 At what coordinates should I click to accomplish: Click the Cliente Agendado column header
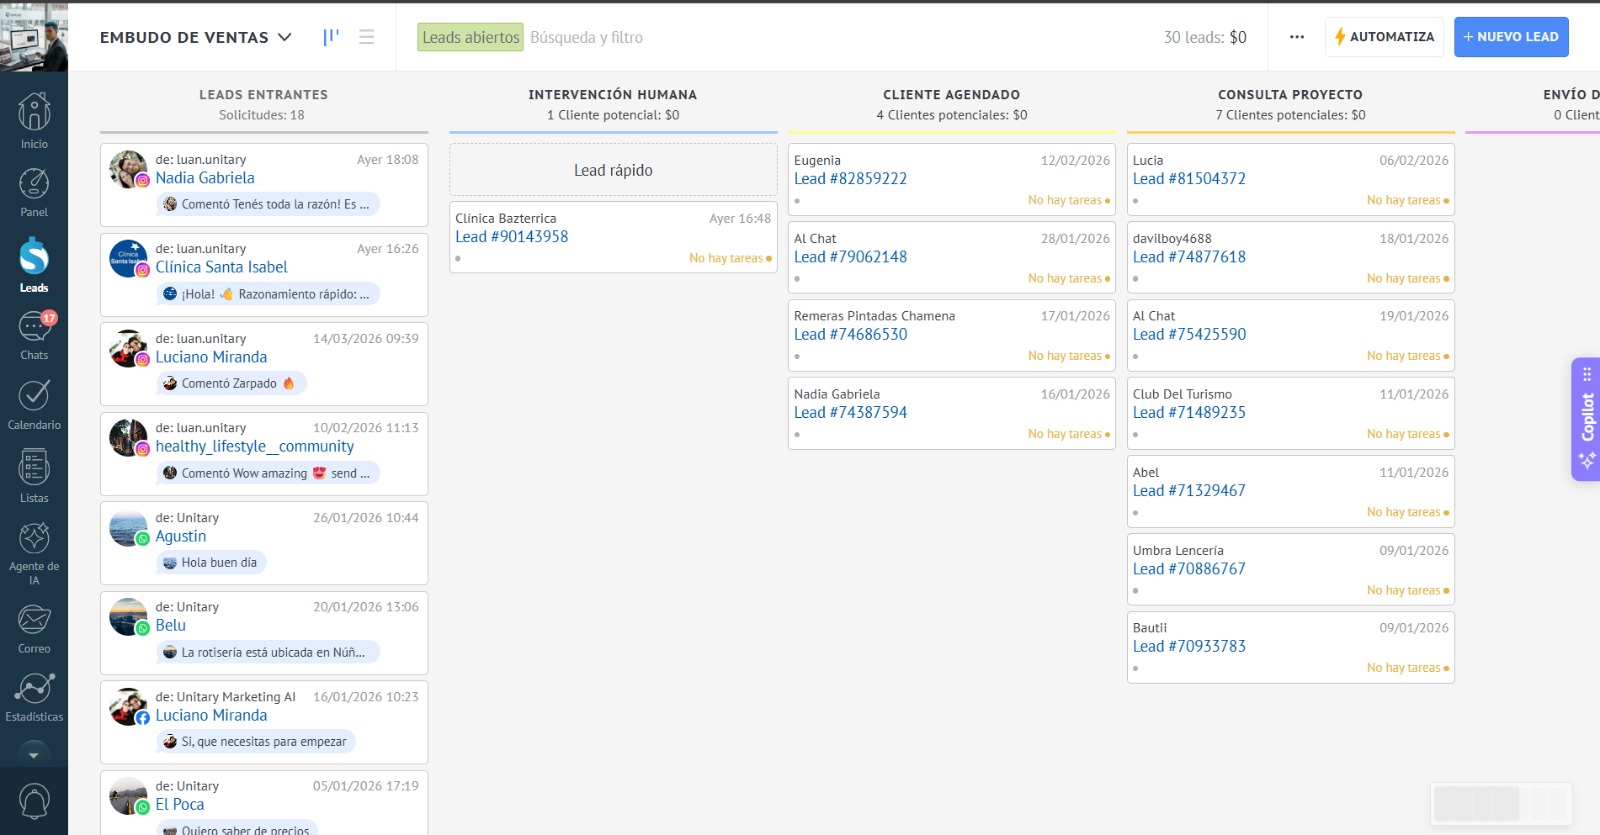(951, 95)
